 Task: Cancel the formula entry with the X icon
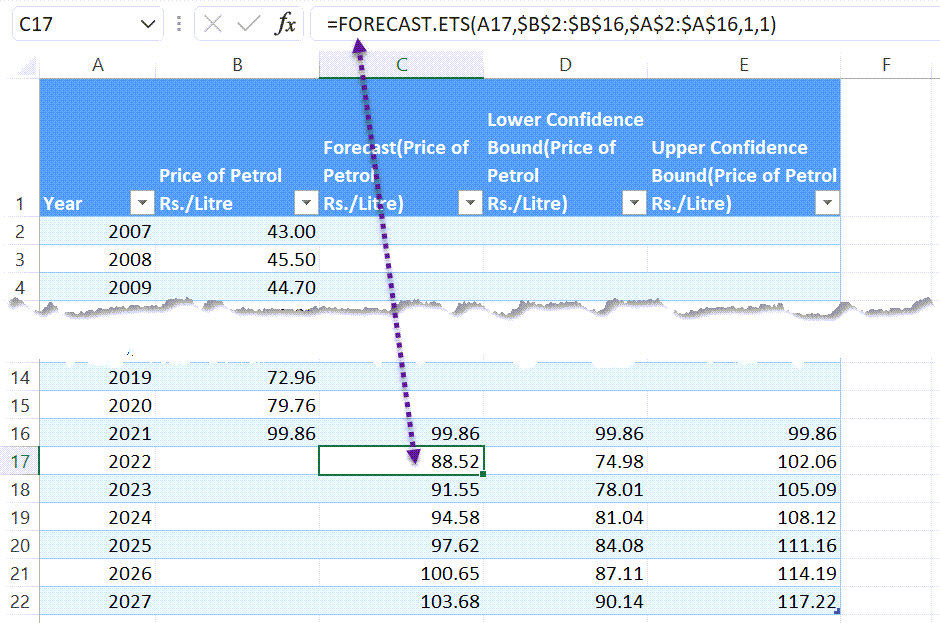212,24
